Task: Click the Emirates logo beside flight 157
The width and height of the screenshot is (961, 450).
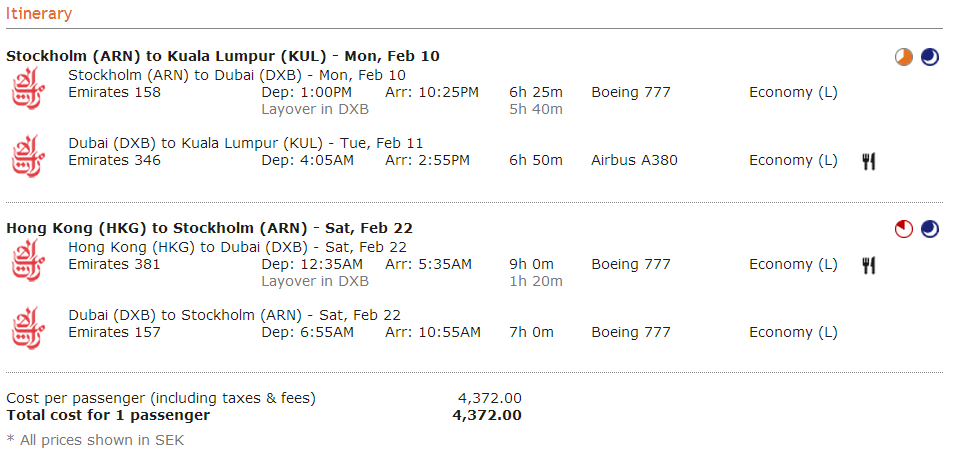Action: [27, 330]
